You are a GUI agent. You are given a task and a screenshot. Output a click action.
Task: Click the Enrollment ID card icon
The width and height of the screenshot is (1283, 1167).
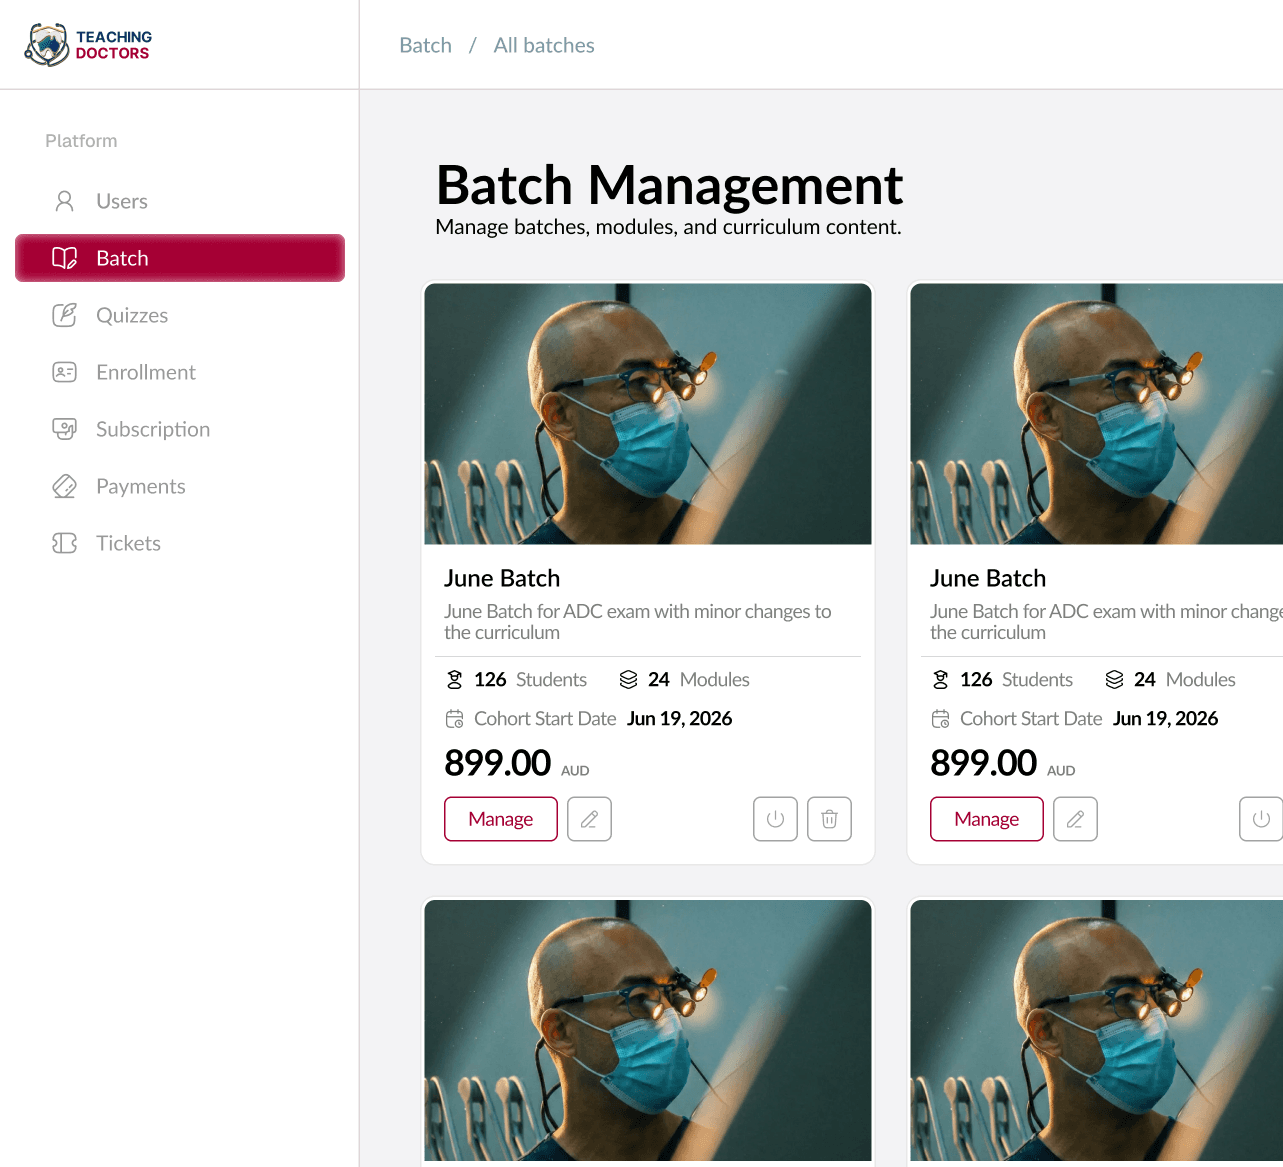pos(65,372)
